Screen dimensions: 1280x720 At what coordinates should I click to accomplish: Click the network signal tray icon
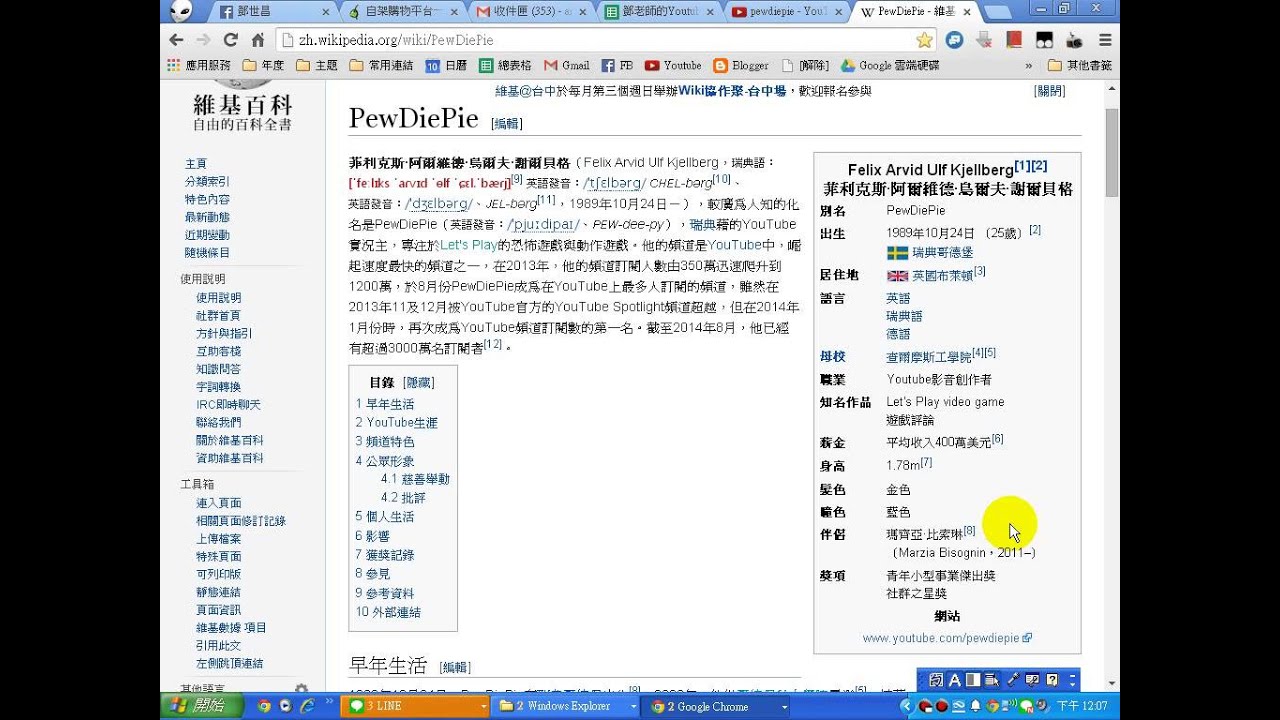click(x=1009, y=707)
